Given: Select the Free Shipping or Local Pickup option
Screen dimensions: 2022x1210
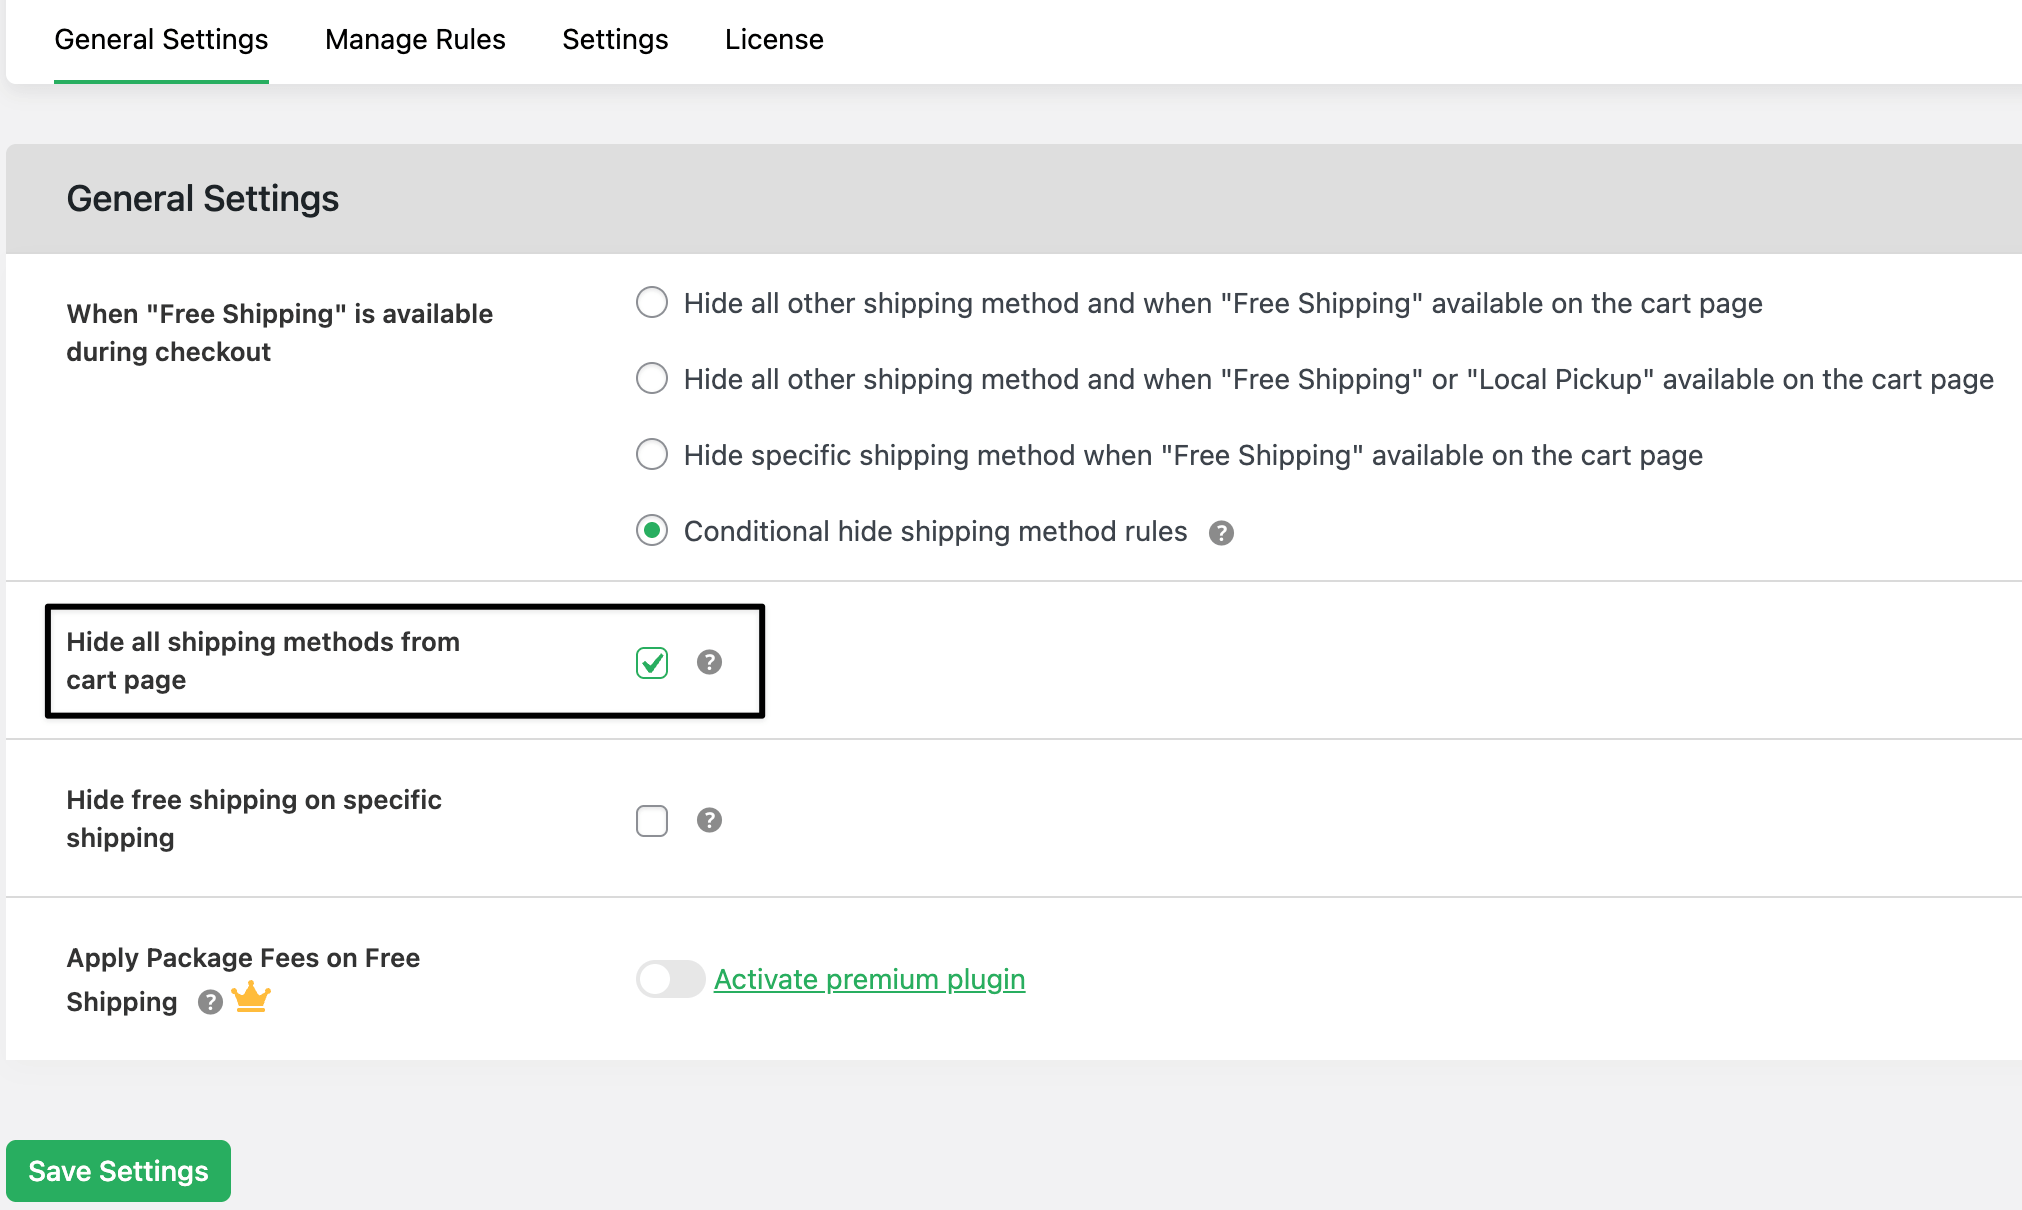Looking at the screenshot, I should click(651, 378).
